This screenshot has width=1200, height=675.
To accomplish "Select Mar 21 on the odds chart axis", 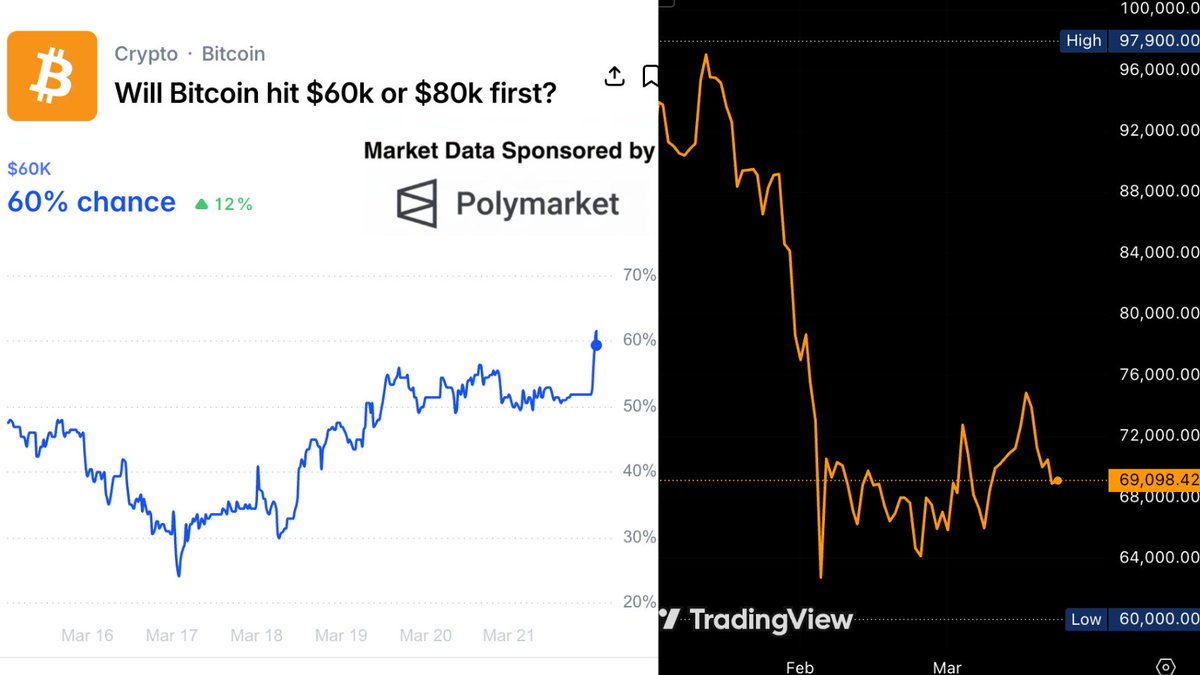I will [x=509, y=635].
